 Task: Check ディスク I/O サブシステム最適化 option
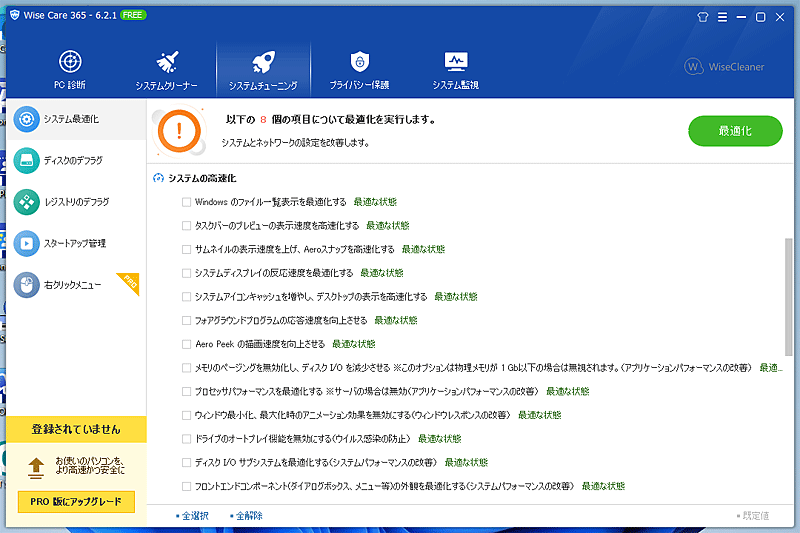(x=186, y=463)
